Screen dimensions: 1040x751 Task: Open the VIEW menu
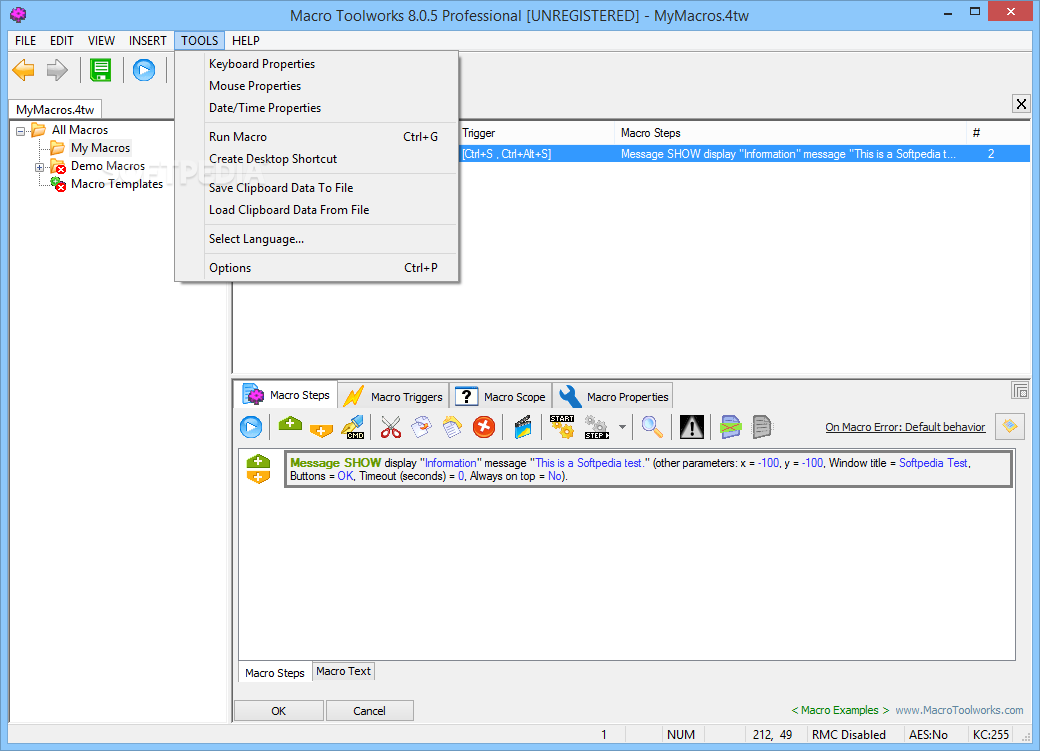(x=101, y=40)
